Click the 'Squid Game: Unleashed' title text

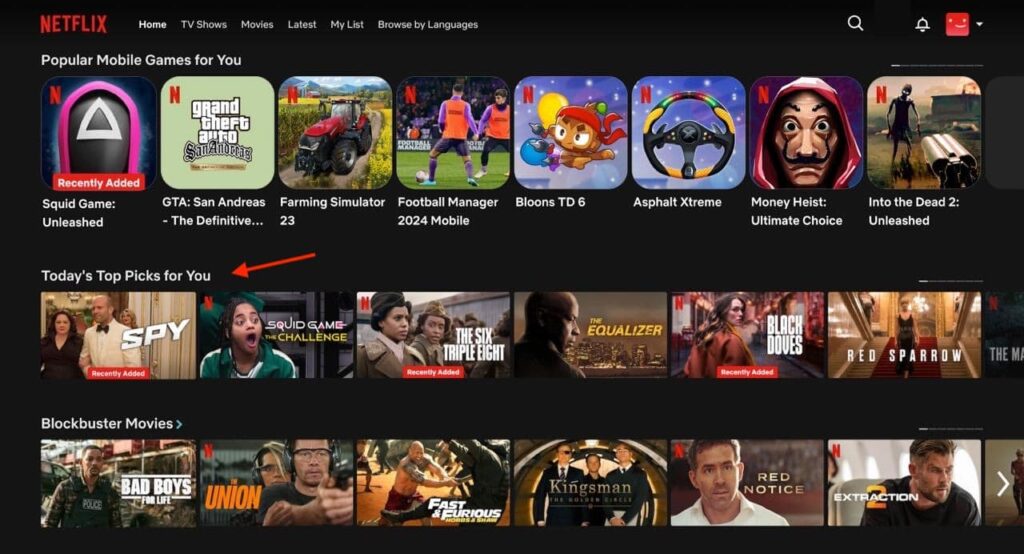pos(79,213)
